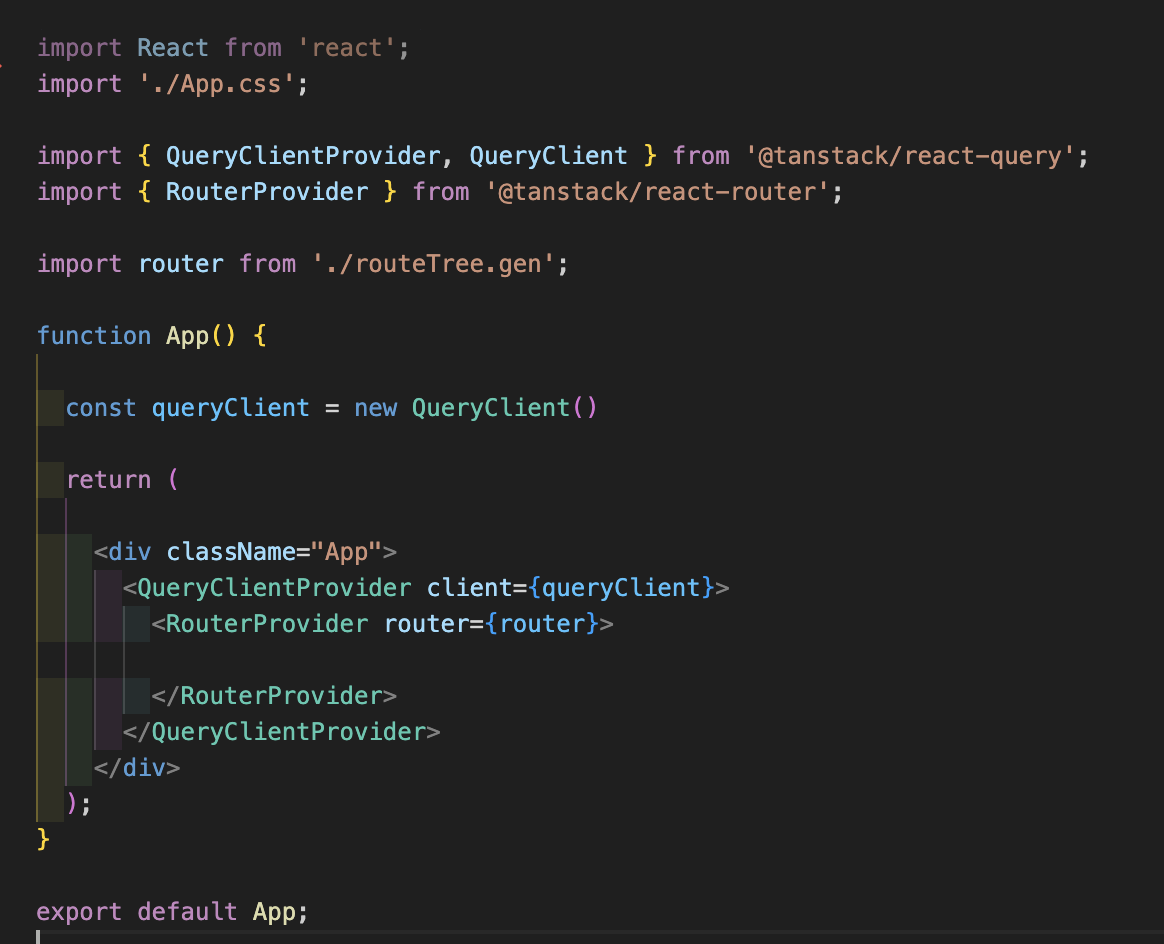Click the function keyword

pyautogui.click(x=94, y=336)
